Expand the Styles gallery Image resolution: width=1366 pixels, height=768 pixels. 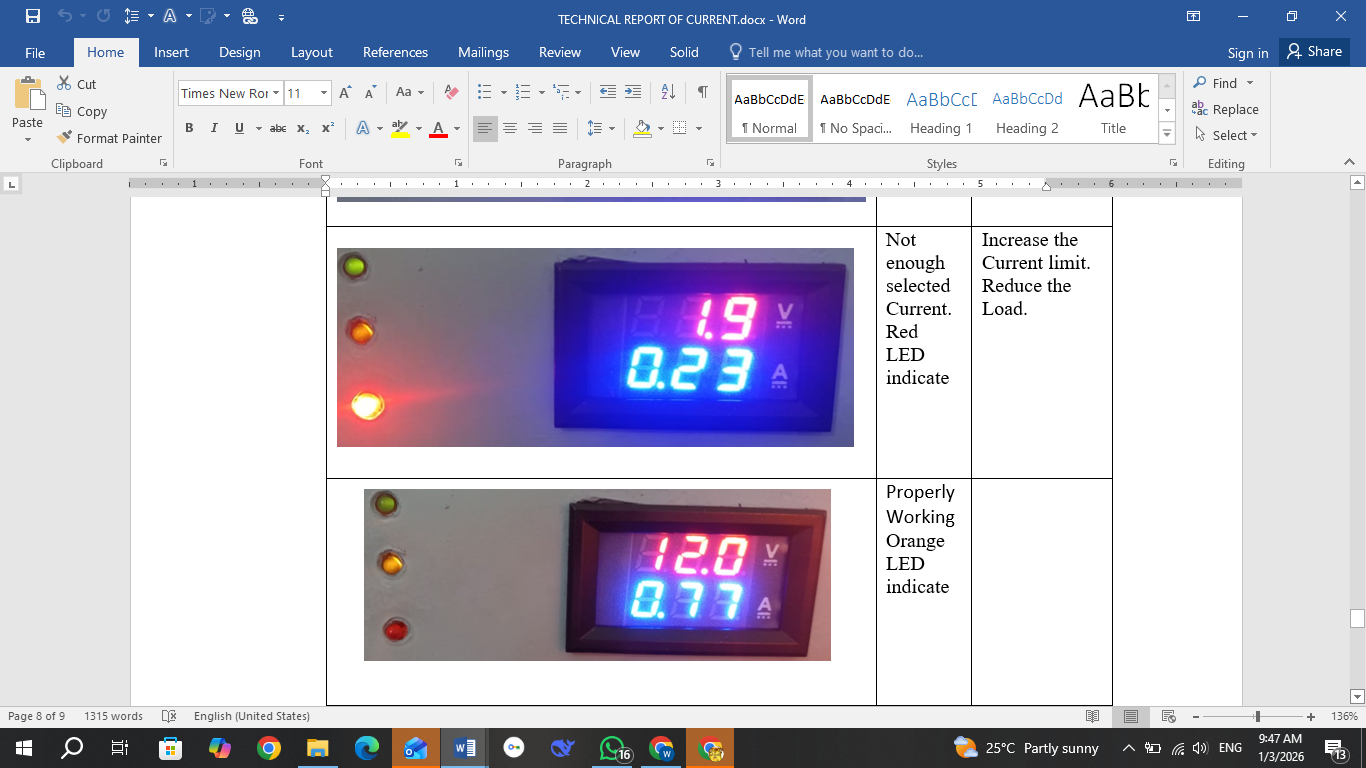coord(1167,133)
